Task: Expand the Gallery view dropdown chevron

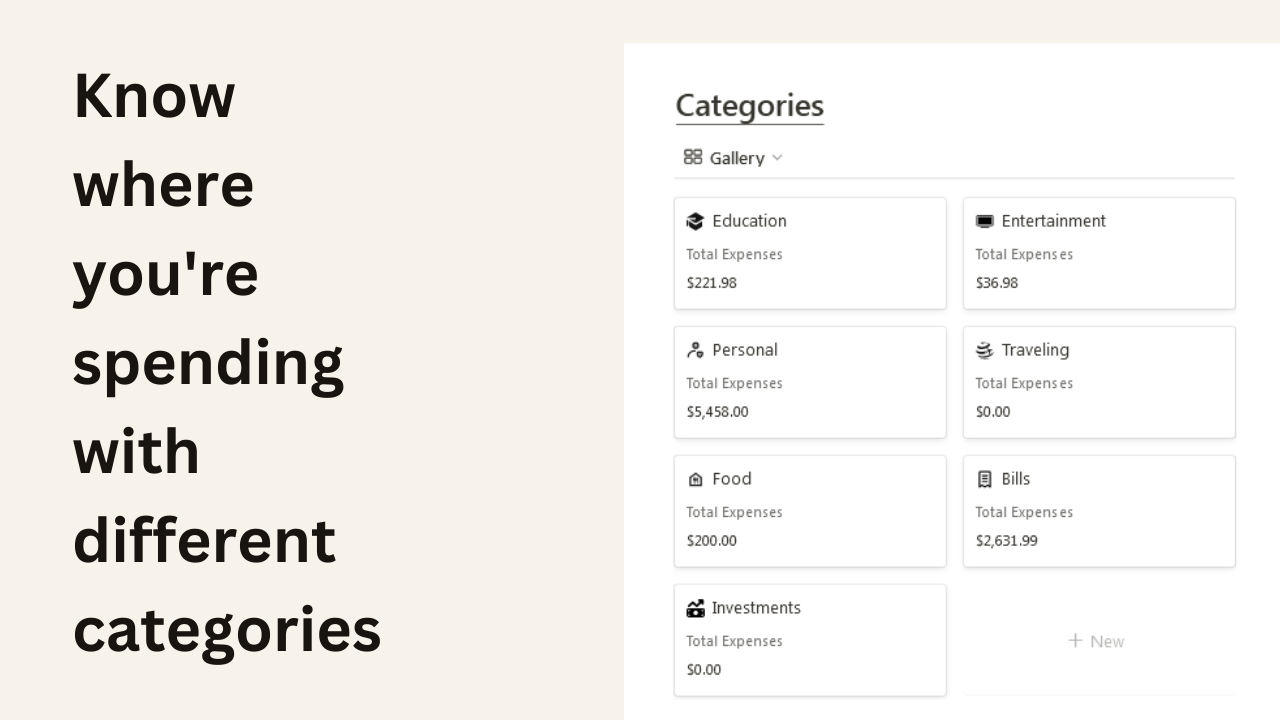Action: click(x=777, y=158)
